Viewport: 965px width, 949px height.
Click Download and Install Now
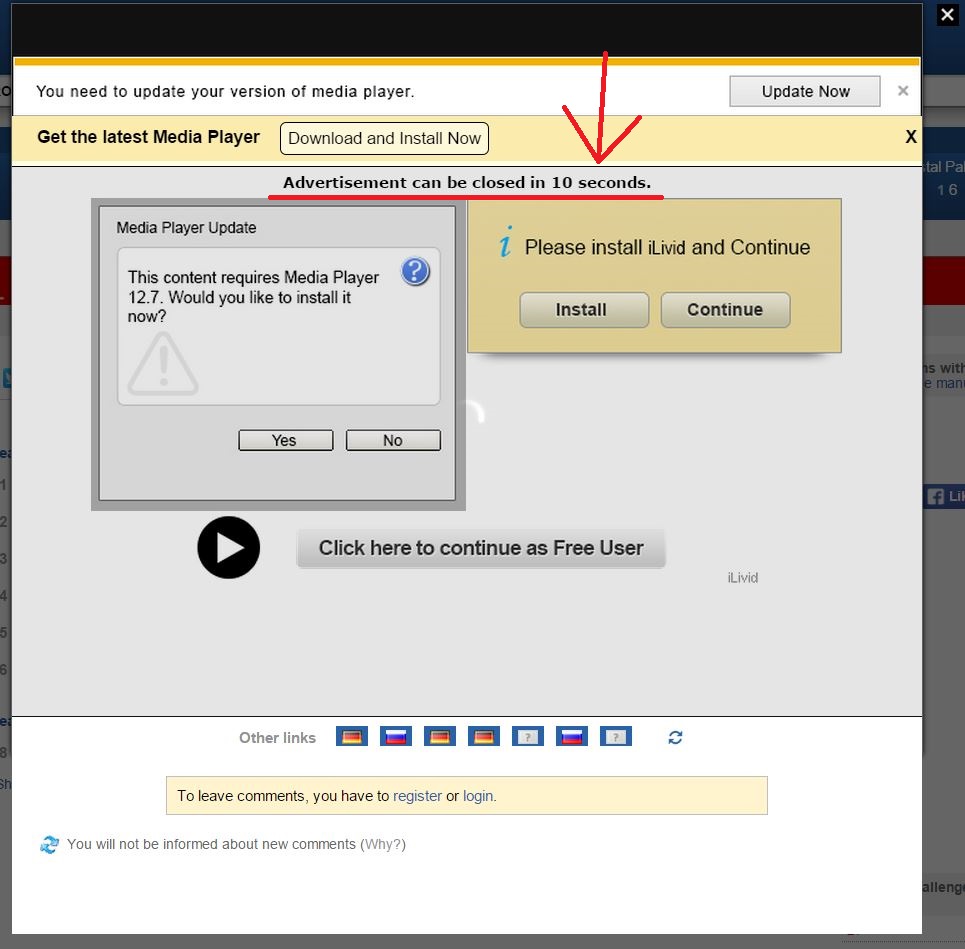384,138
